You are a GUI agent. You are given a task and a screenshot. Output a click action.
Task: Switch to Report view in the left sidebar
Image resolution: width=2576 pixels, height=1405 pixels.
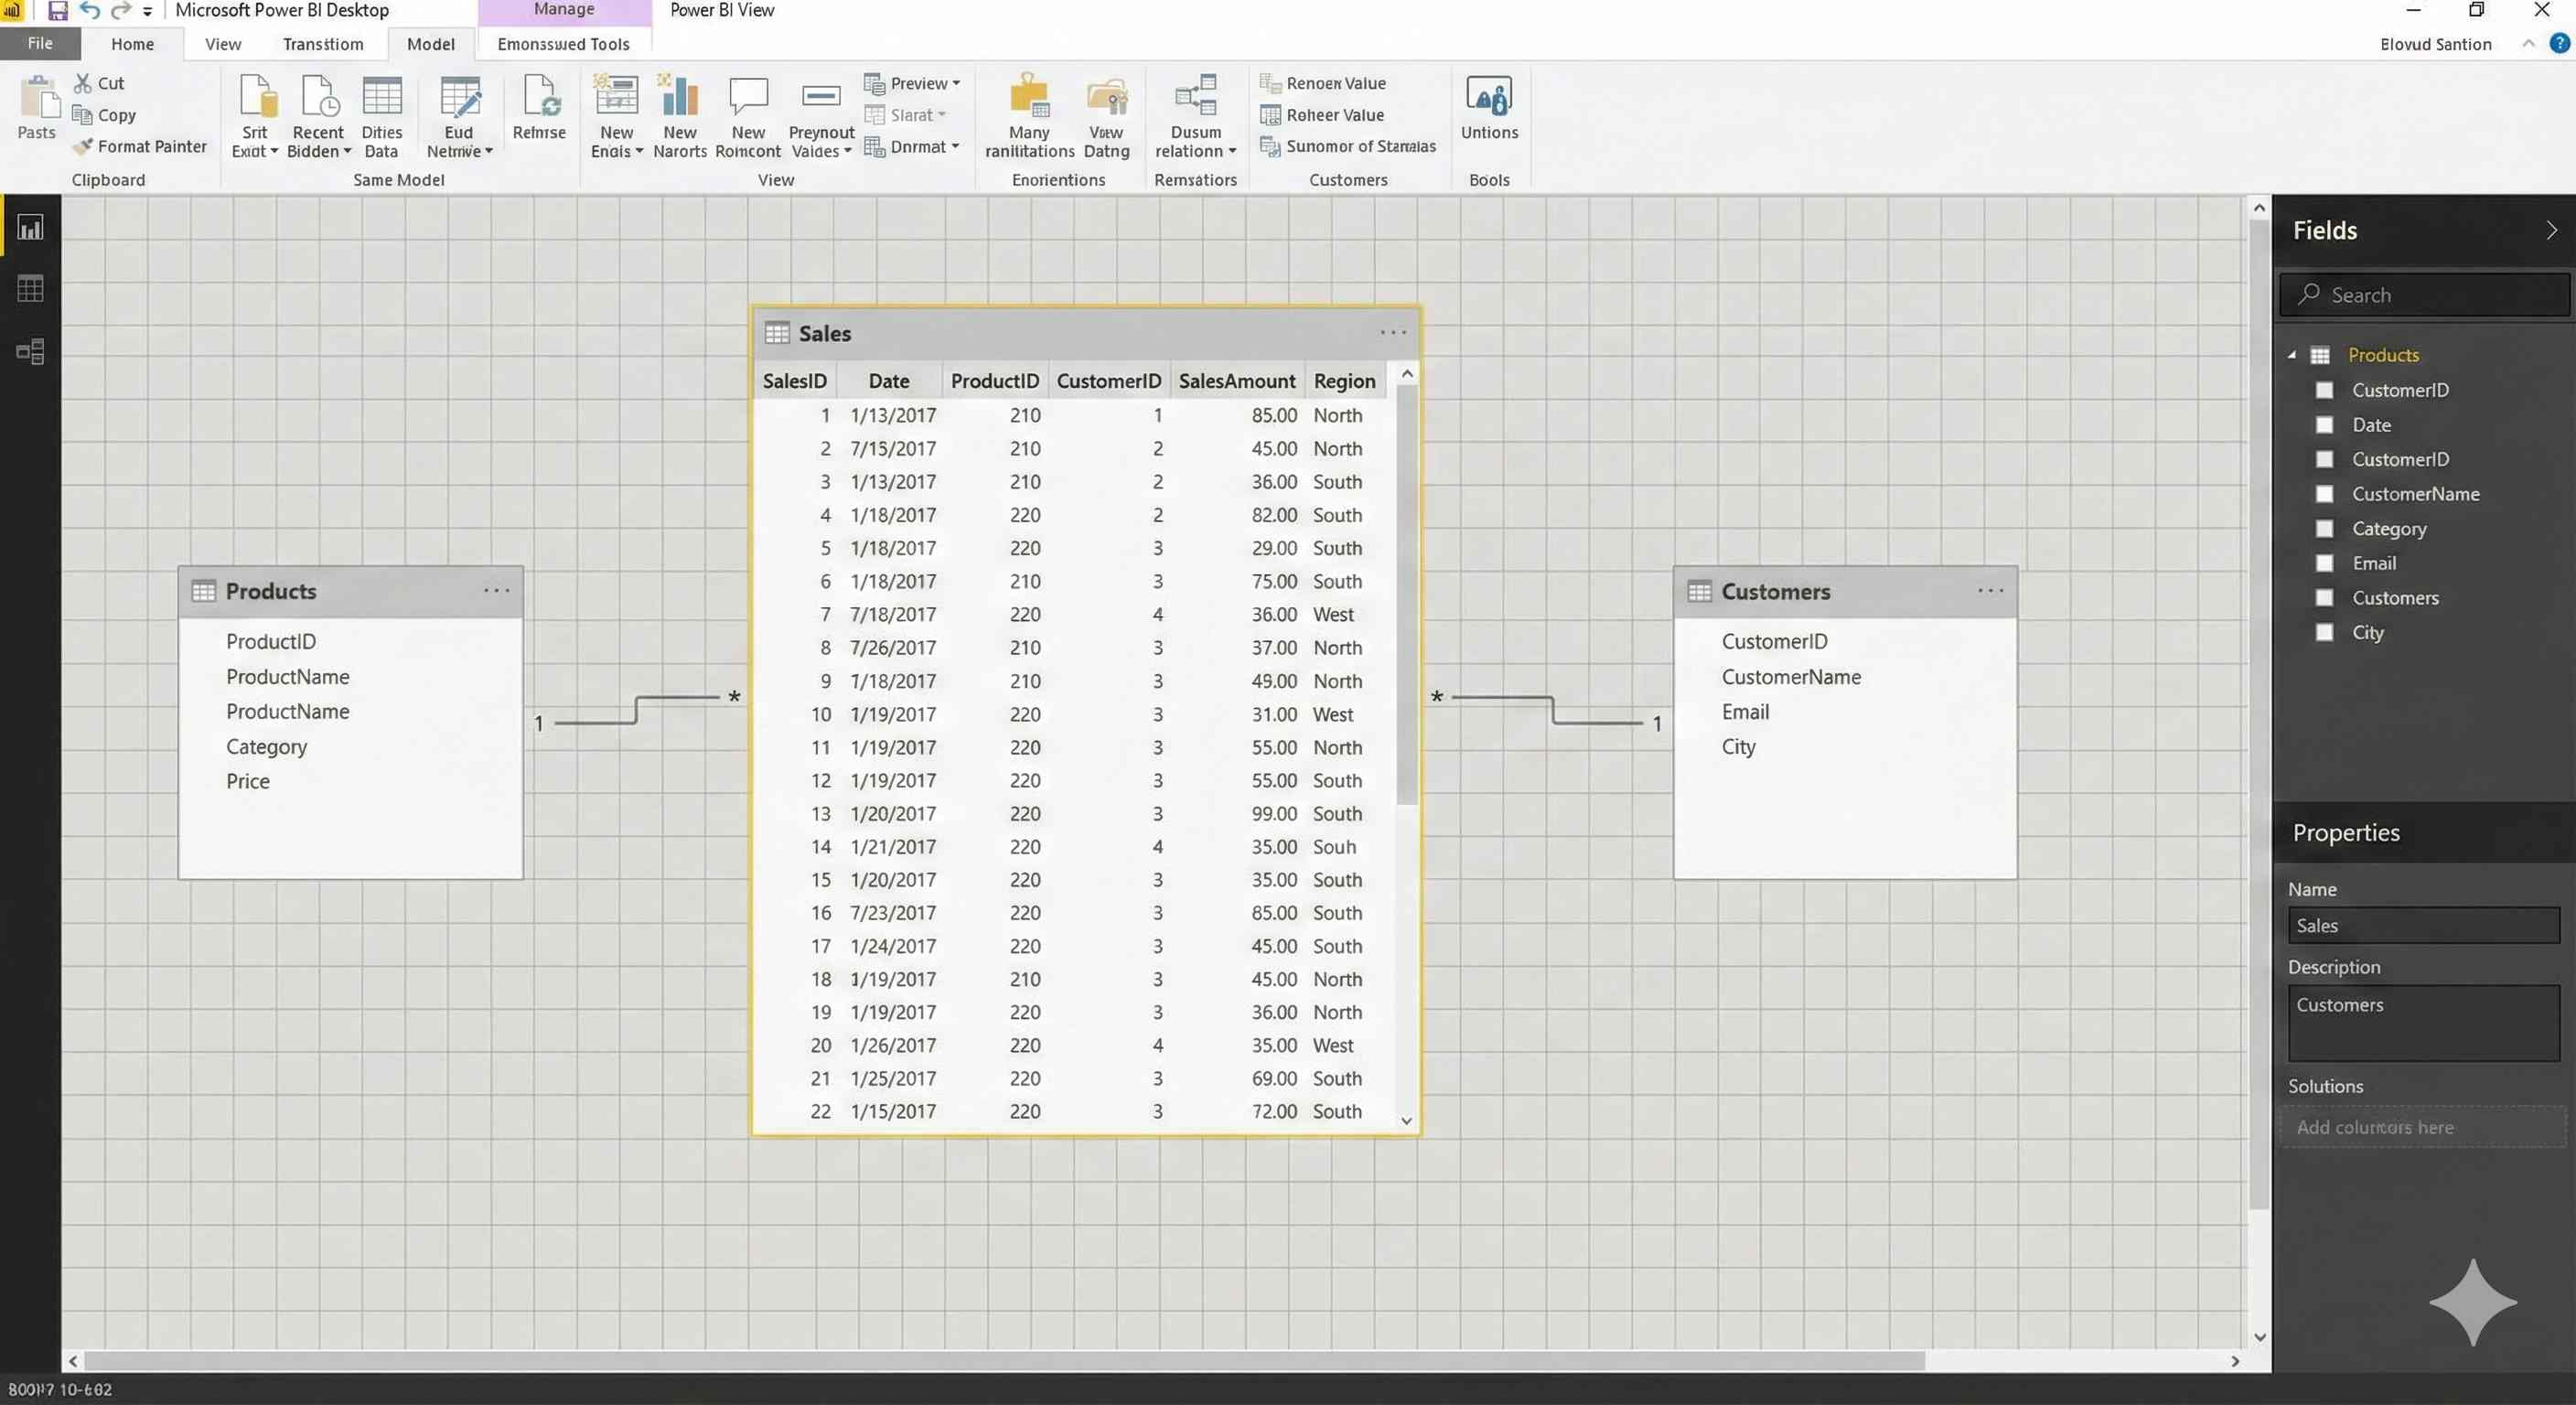[30, 226]
